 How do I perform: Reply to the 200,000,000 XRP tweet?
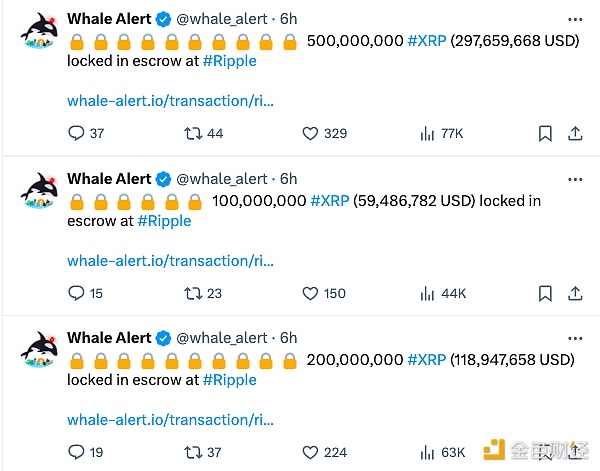[x=76, y=452]
